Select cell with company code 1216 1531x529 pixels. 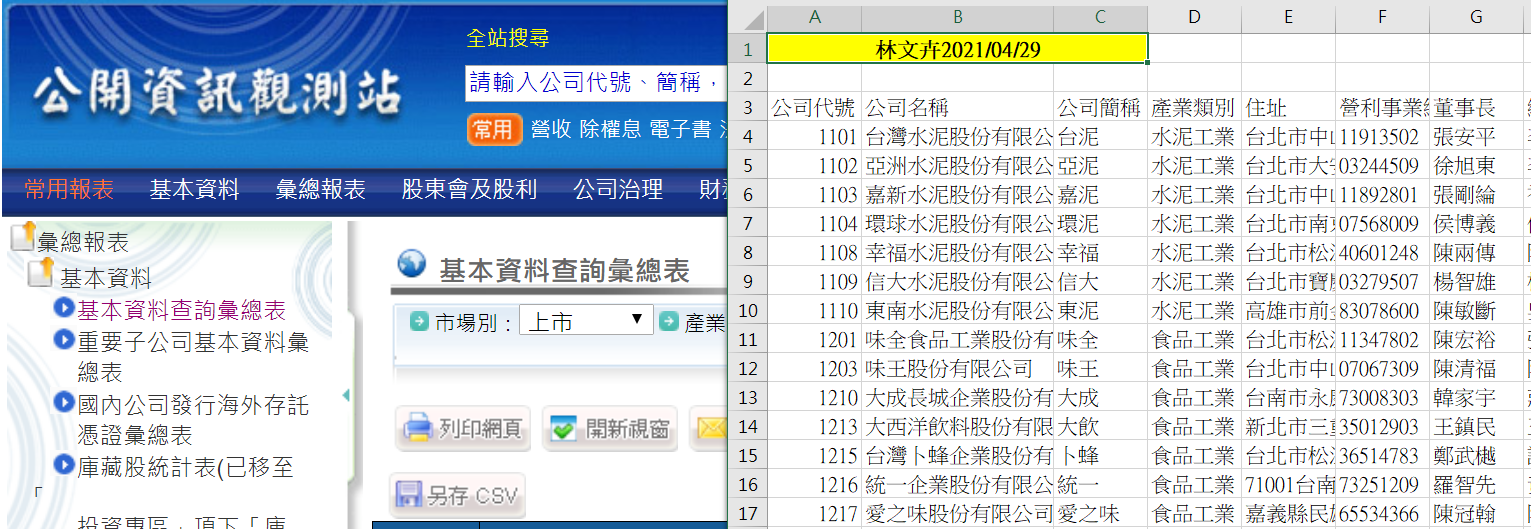pos(814,485)
